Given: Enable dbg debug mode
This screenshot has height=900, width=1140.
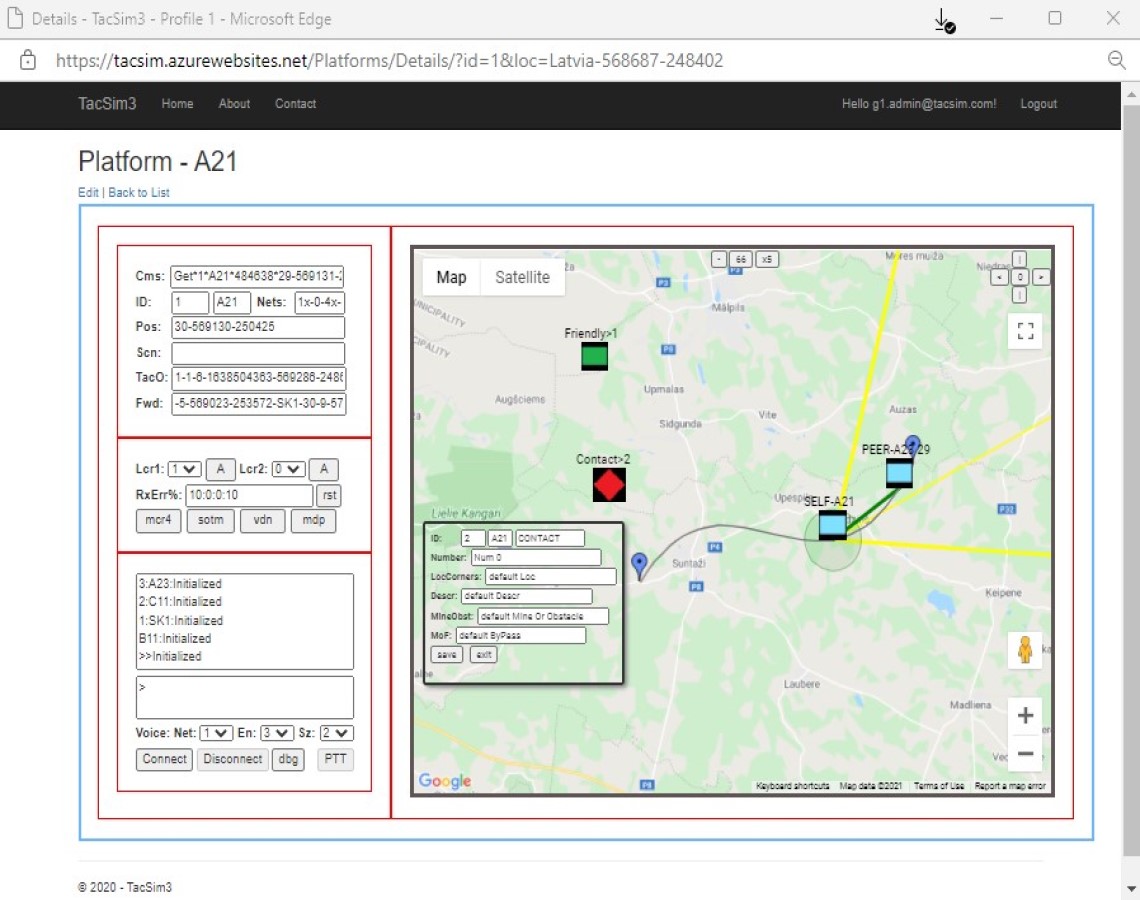Looking at the screenshot, I should [x=288, y=759].
